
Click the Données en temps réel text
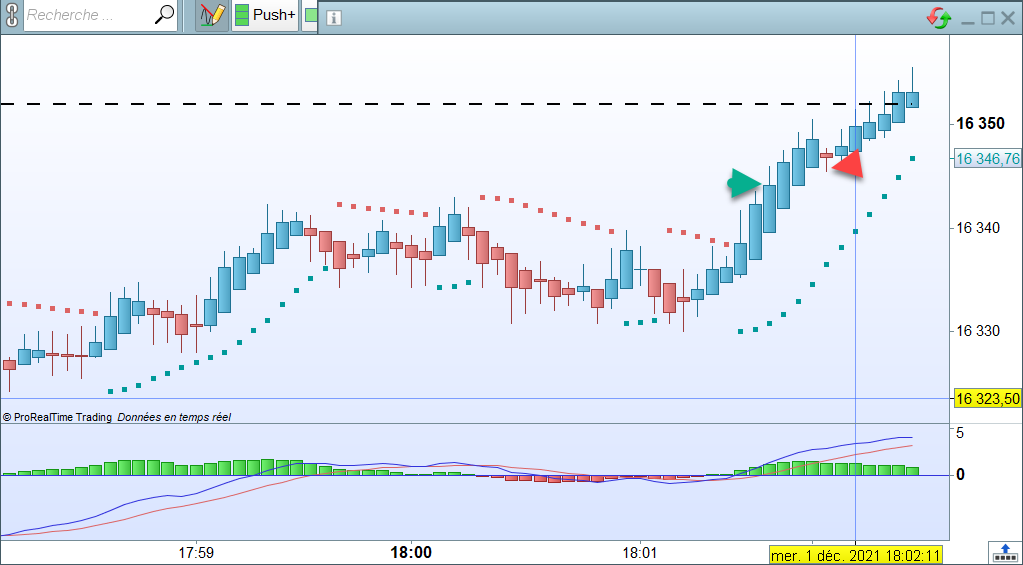coord(174,417)
